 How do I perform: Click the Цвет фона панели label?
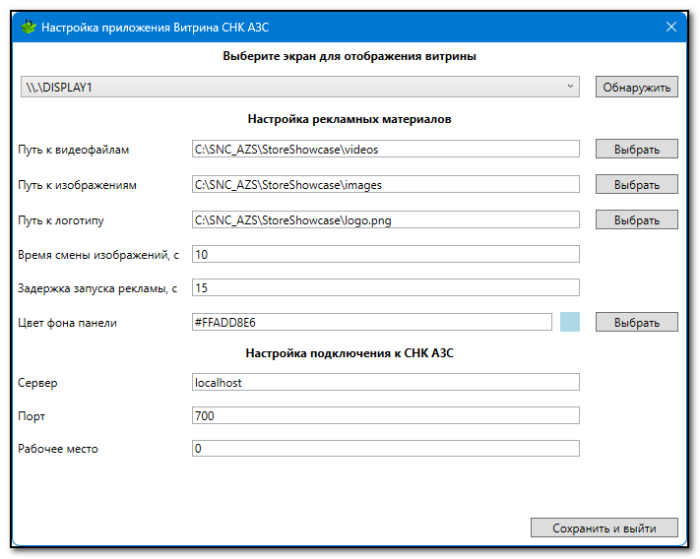[x=67, y=323]
